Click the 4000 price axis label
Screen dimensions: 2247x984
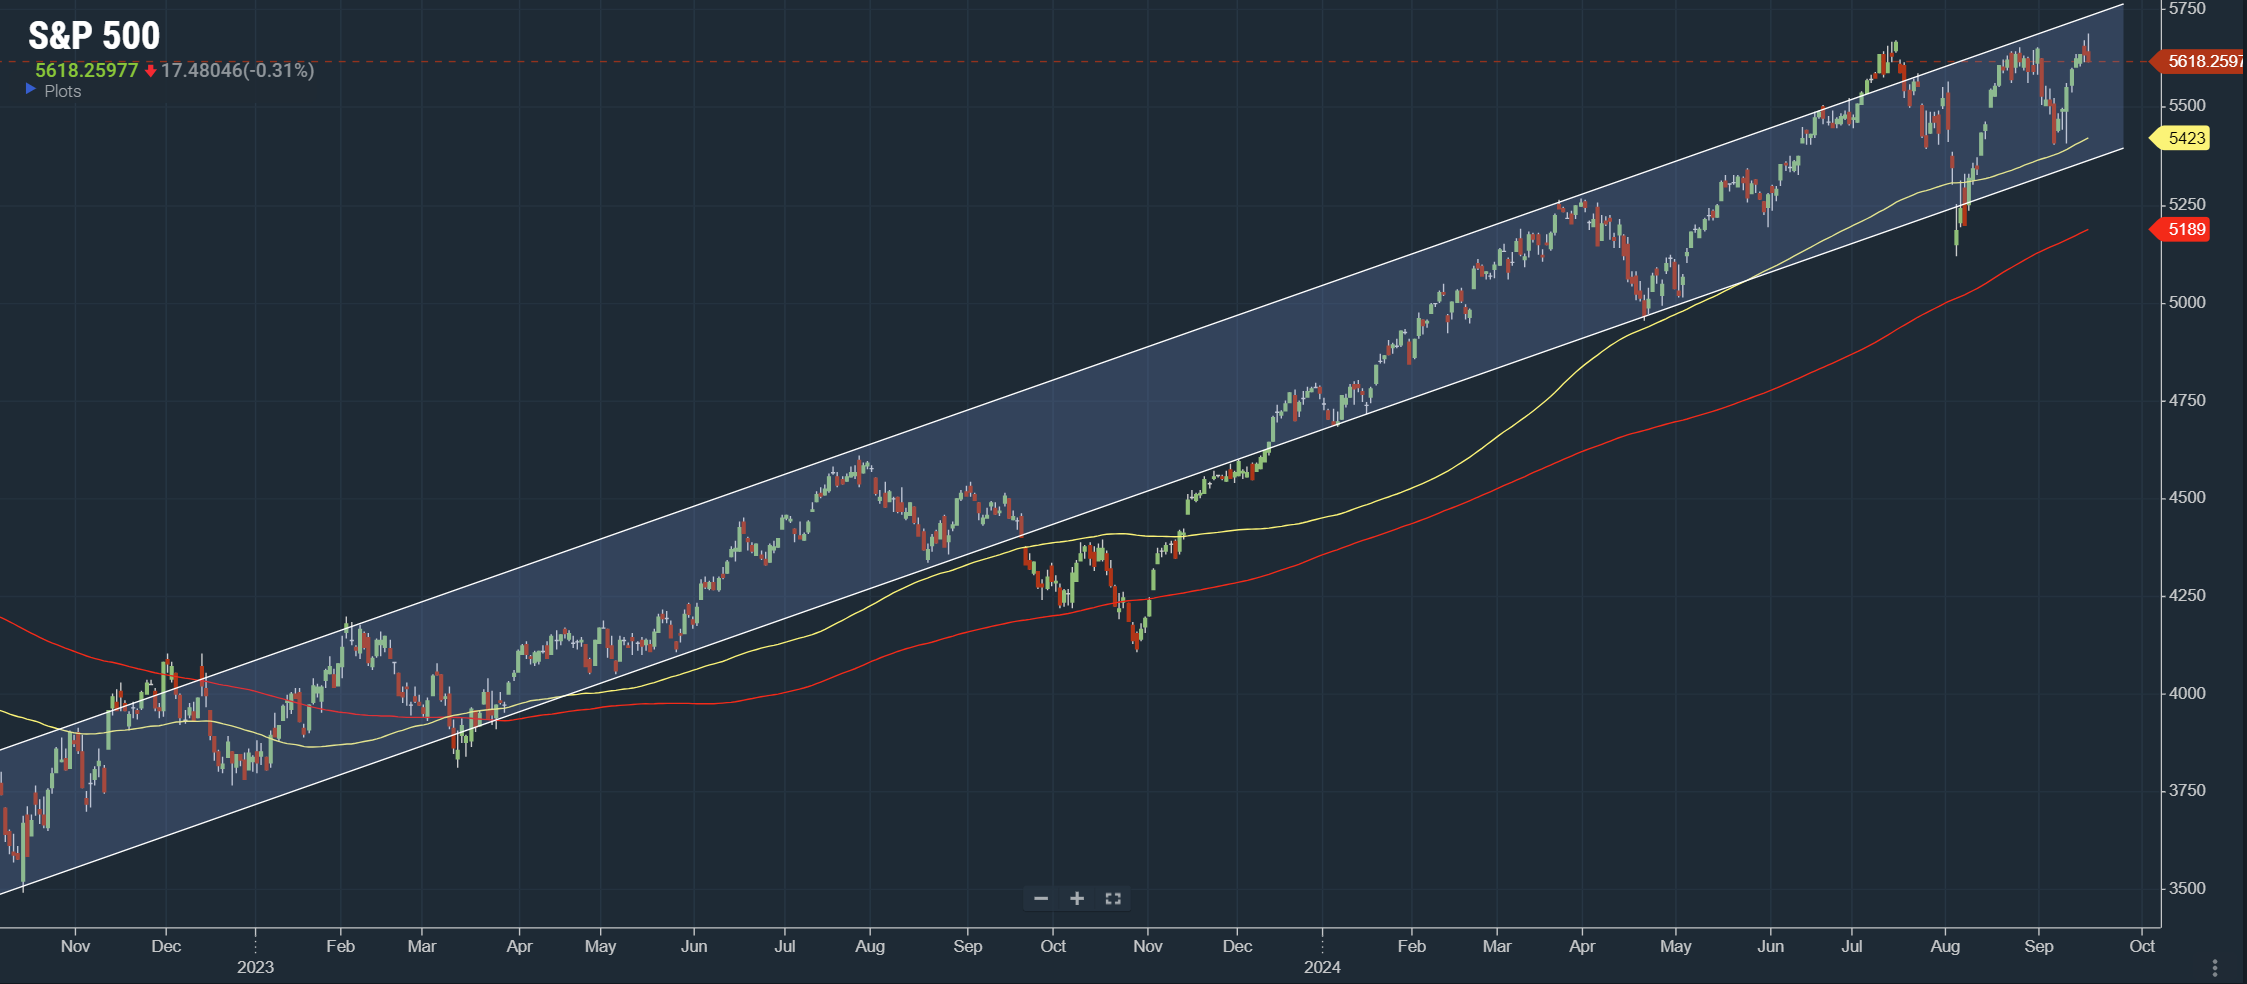coord(2187,693)
